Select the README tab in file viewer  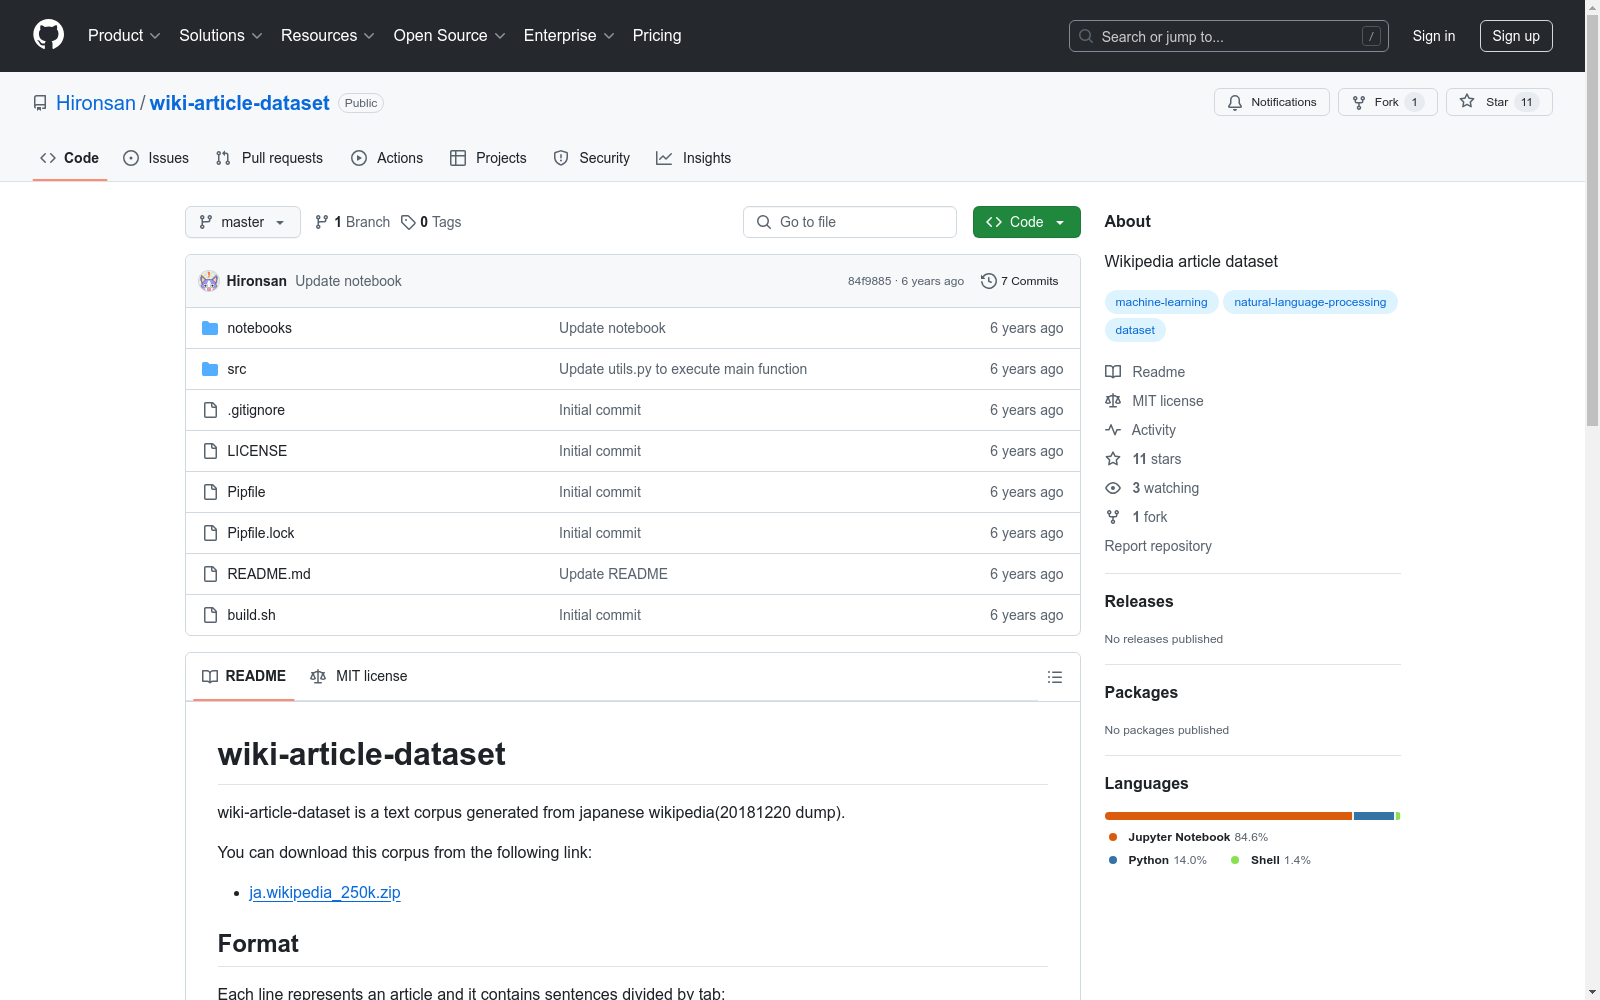point(244,677)
